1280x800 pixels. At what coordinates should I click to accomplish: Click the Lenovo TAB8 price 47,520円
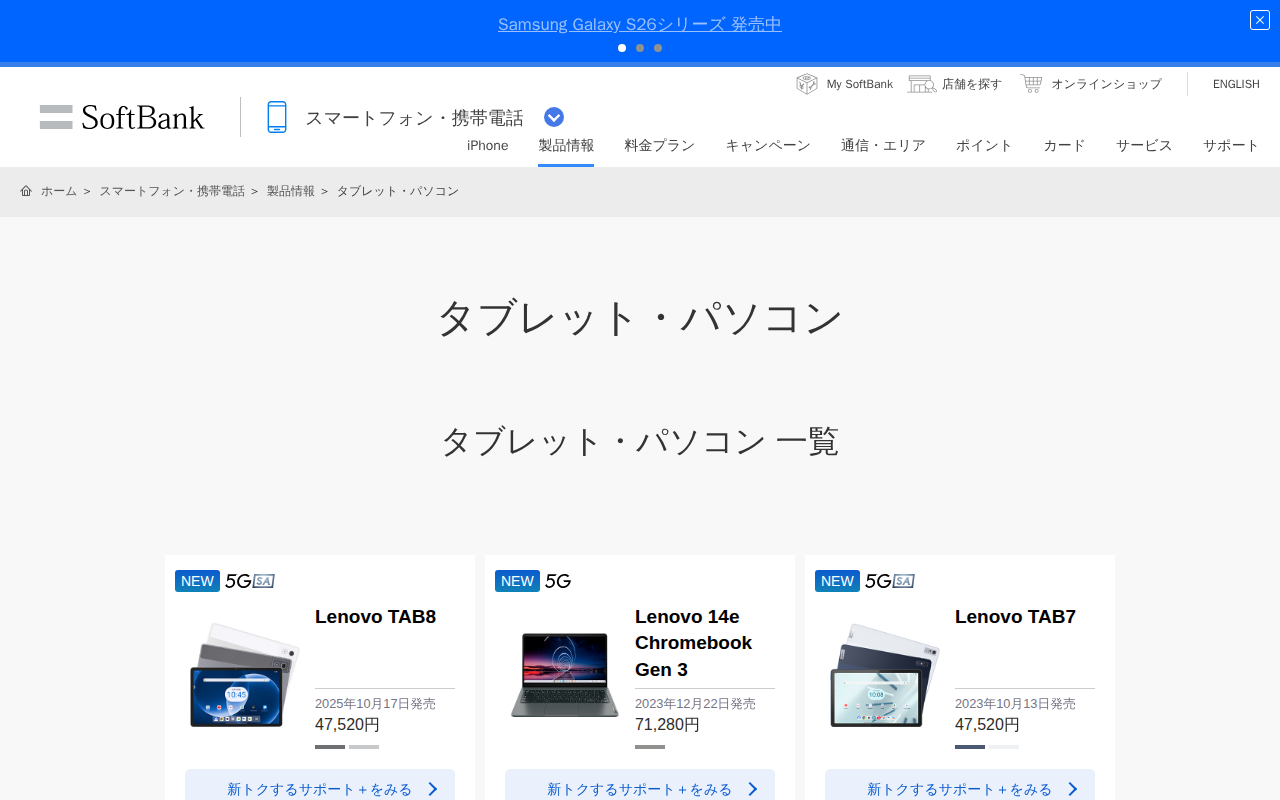[347, 724]
